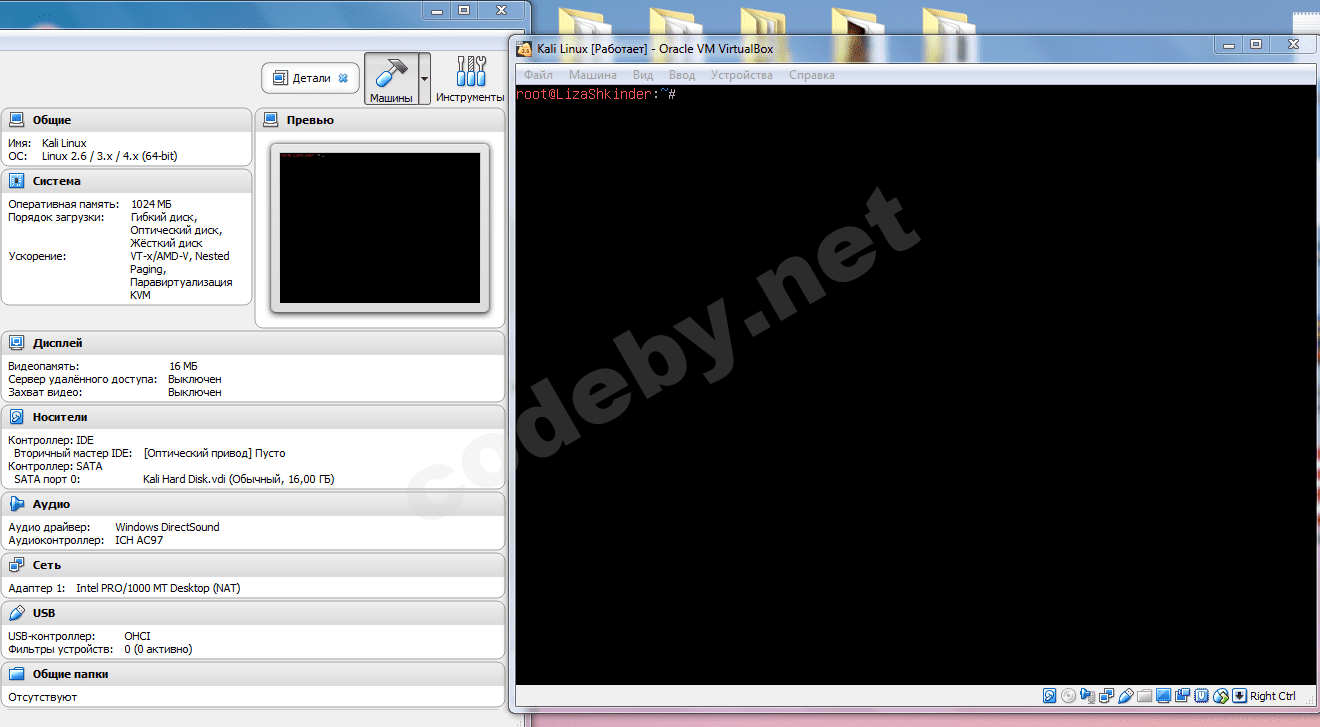This screenshot has height=727, width=1320.
Task: Click the Превью section icon
Action: coord(270,120)
